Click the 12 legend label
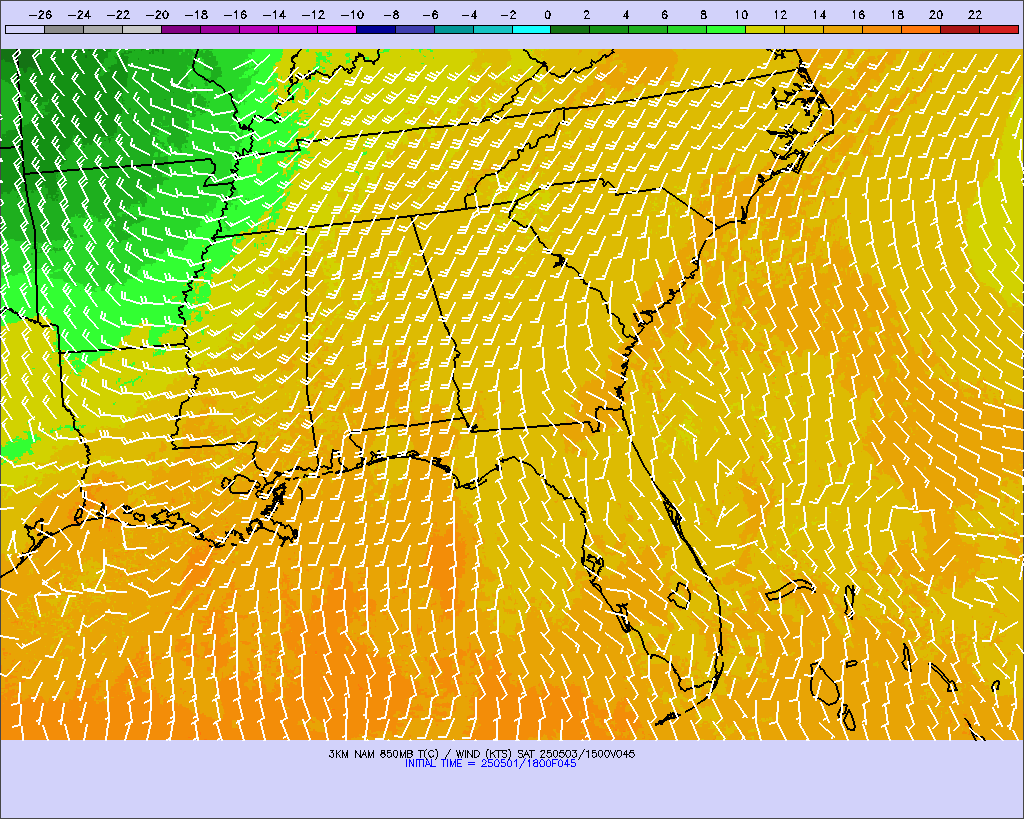 pos(780,15)
